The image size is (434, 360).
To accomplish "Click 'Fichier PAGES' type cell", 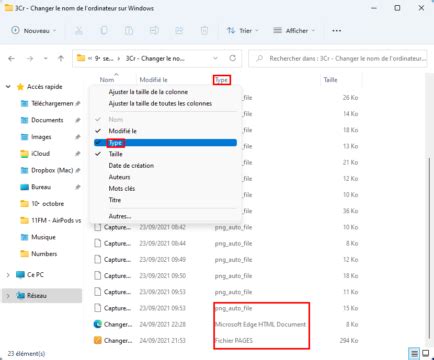I will (234, 341).
